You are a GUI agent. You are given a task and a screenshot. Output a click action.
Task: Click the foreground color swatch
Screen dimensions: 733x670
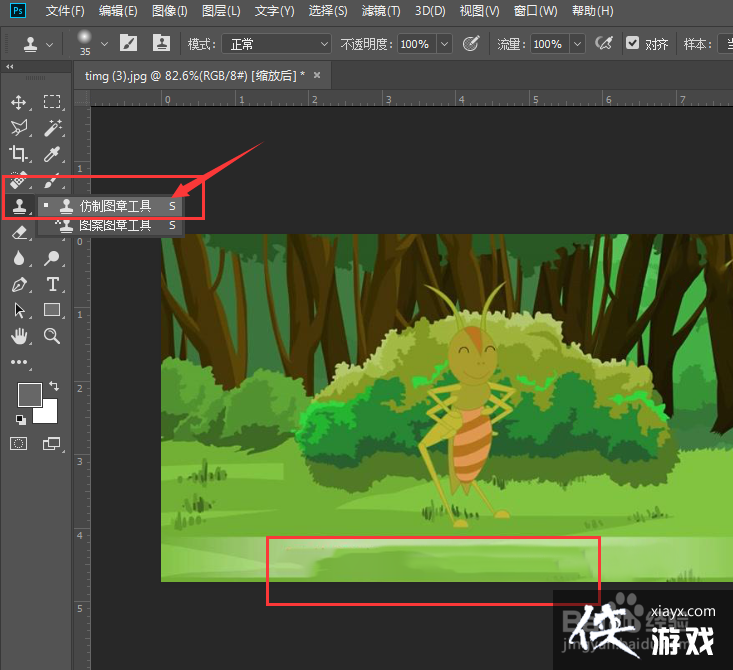(x=30, y=395)
